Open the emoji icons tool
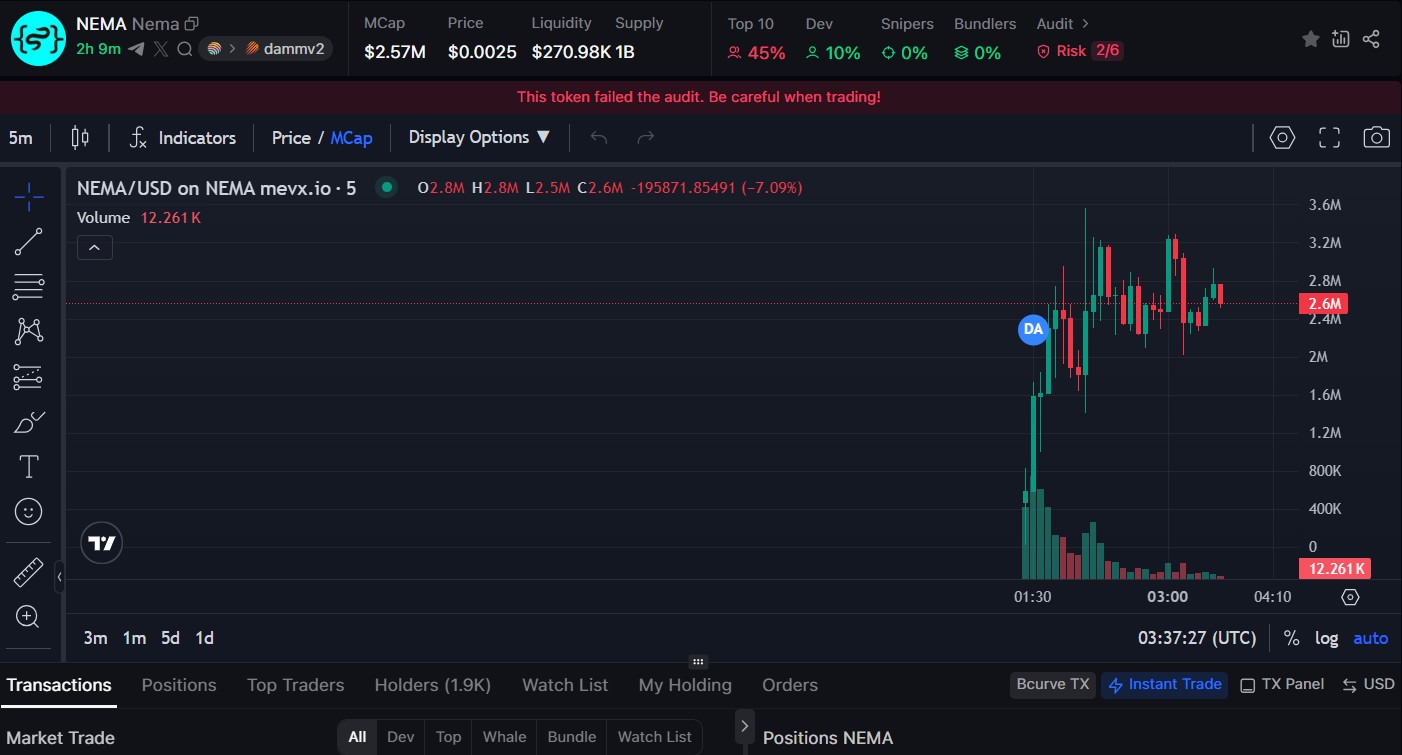Image resolution: width=1402 pixels, height=755 pixels. [29, 512]
